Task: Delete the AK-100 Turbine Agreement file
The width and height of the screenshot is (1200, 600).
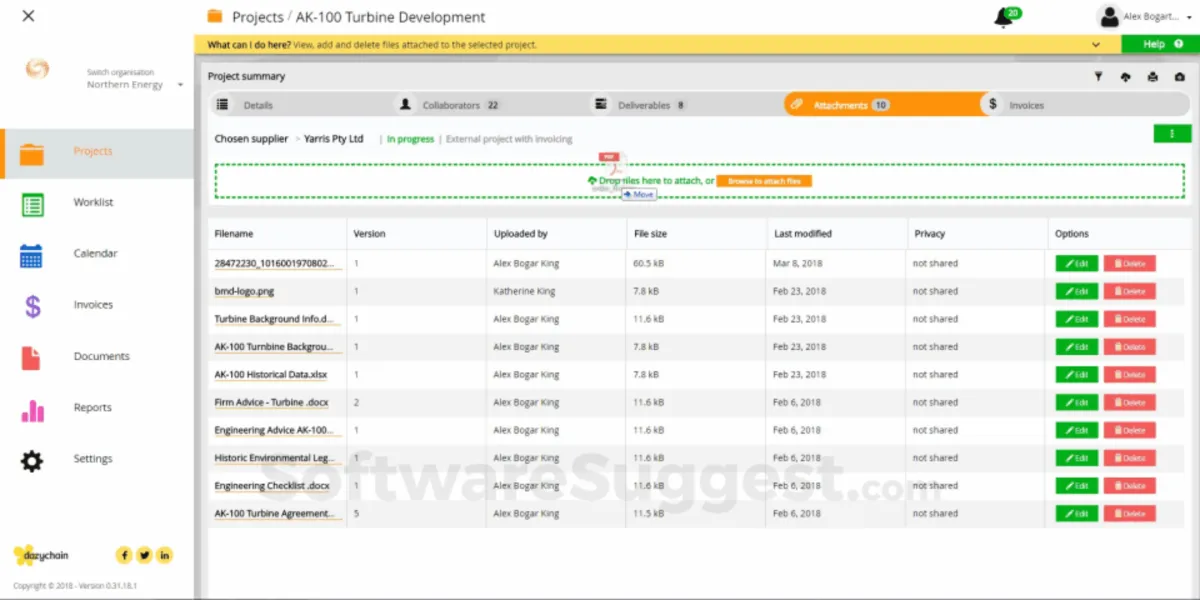Action: [x=1129, y=513]
